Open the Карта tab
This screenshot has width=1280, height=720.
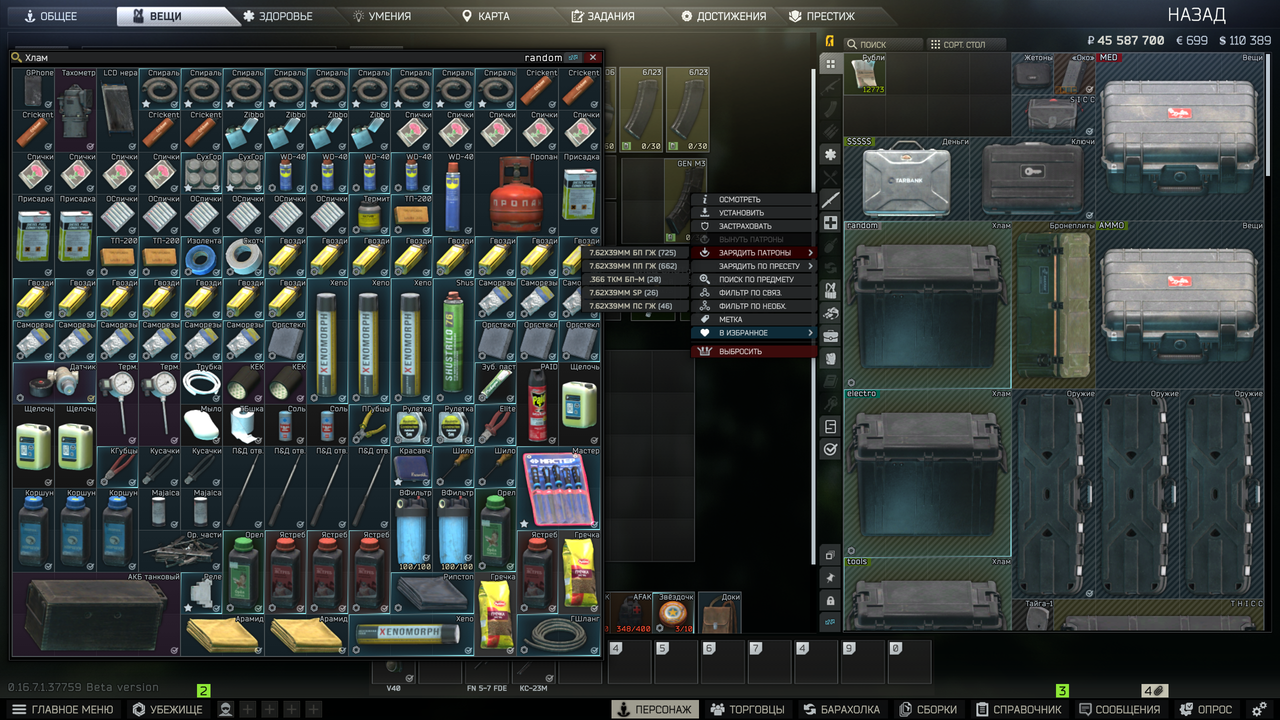pos(485,16)
